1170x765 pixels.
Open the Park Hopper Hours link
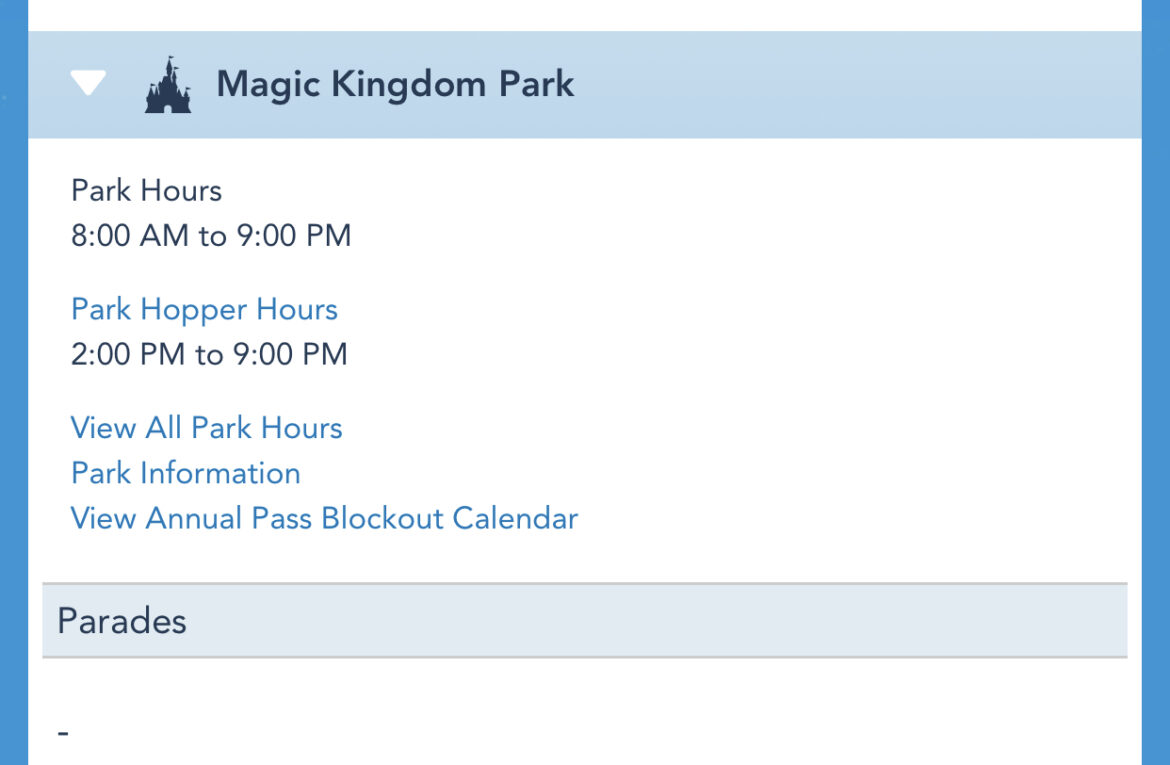[x=203, y=310]
